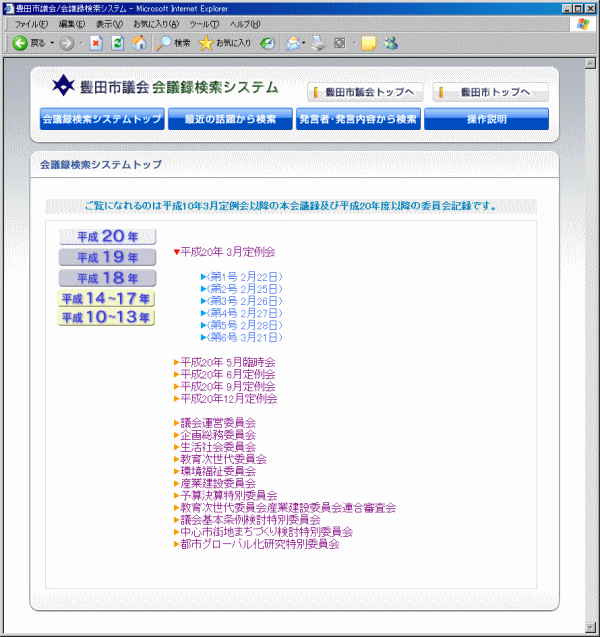Open 第5号 2月28日 record
The image size is (600, 637).
tap(242, 325)
